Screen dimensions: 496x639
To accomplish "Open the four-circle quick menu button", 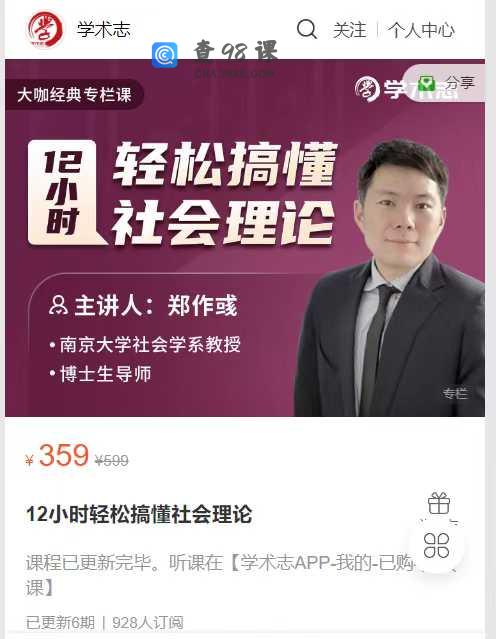I will point(436,545).
